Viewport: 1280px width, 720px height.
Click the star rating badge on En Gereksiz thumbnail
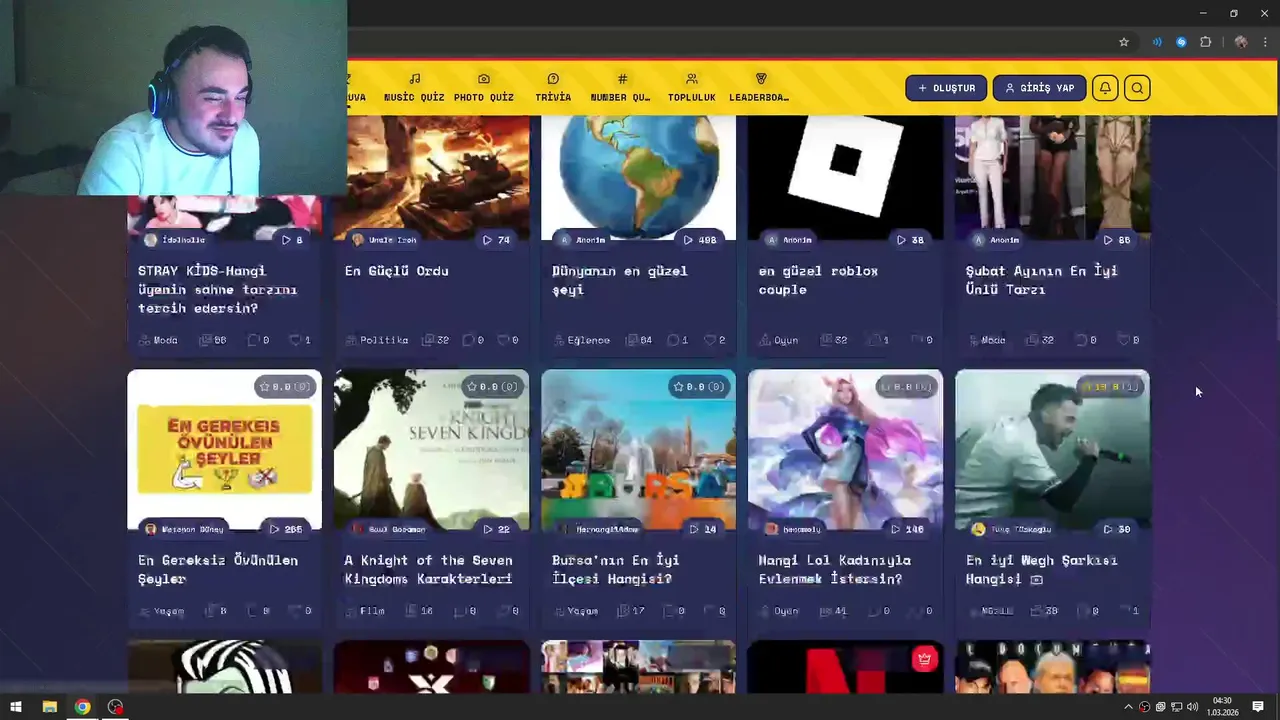click(286, 386)
